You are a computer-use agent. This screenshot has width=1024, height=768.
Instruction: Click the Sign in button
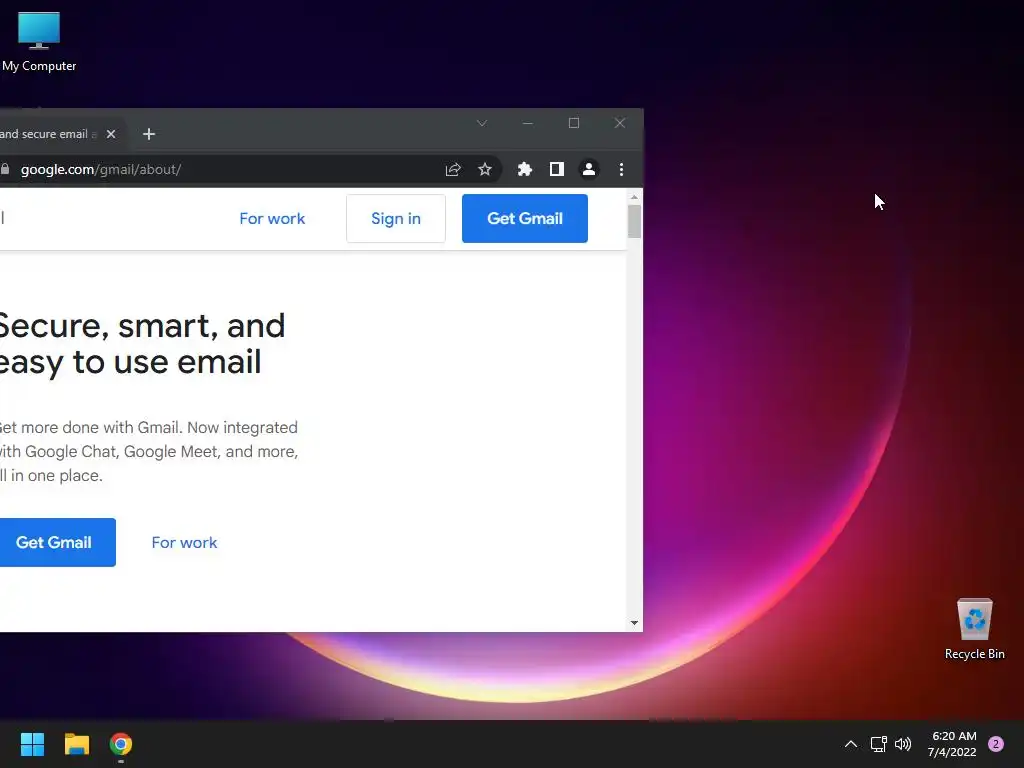click(396, 219)
